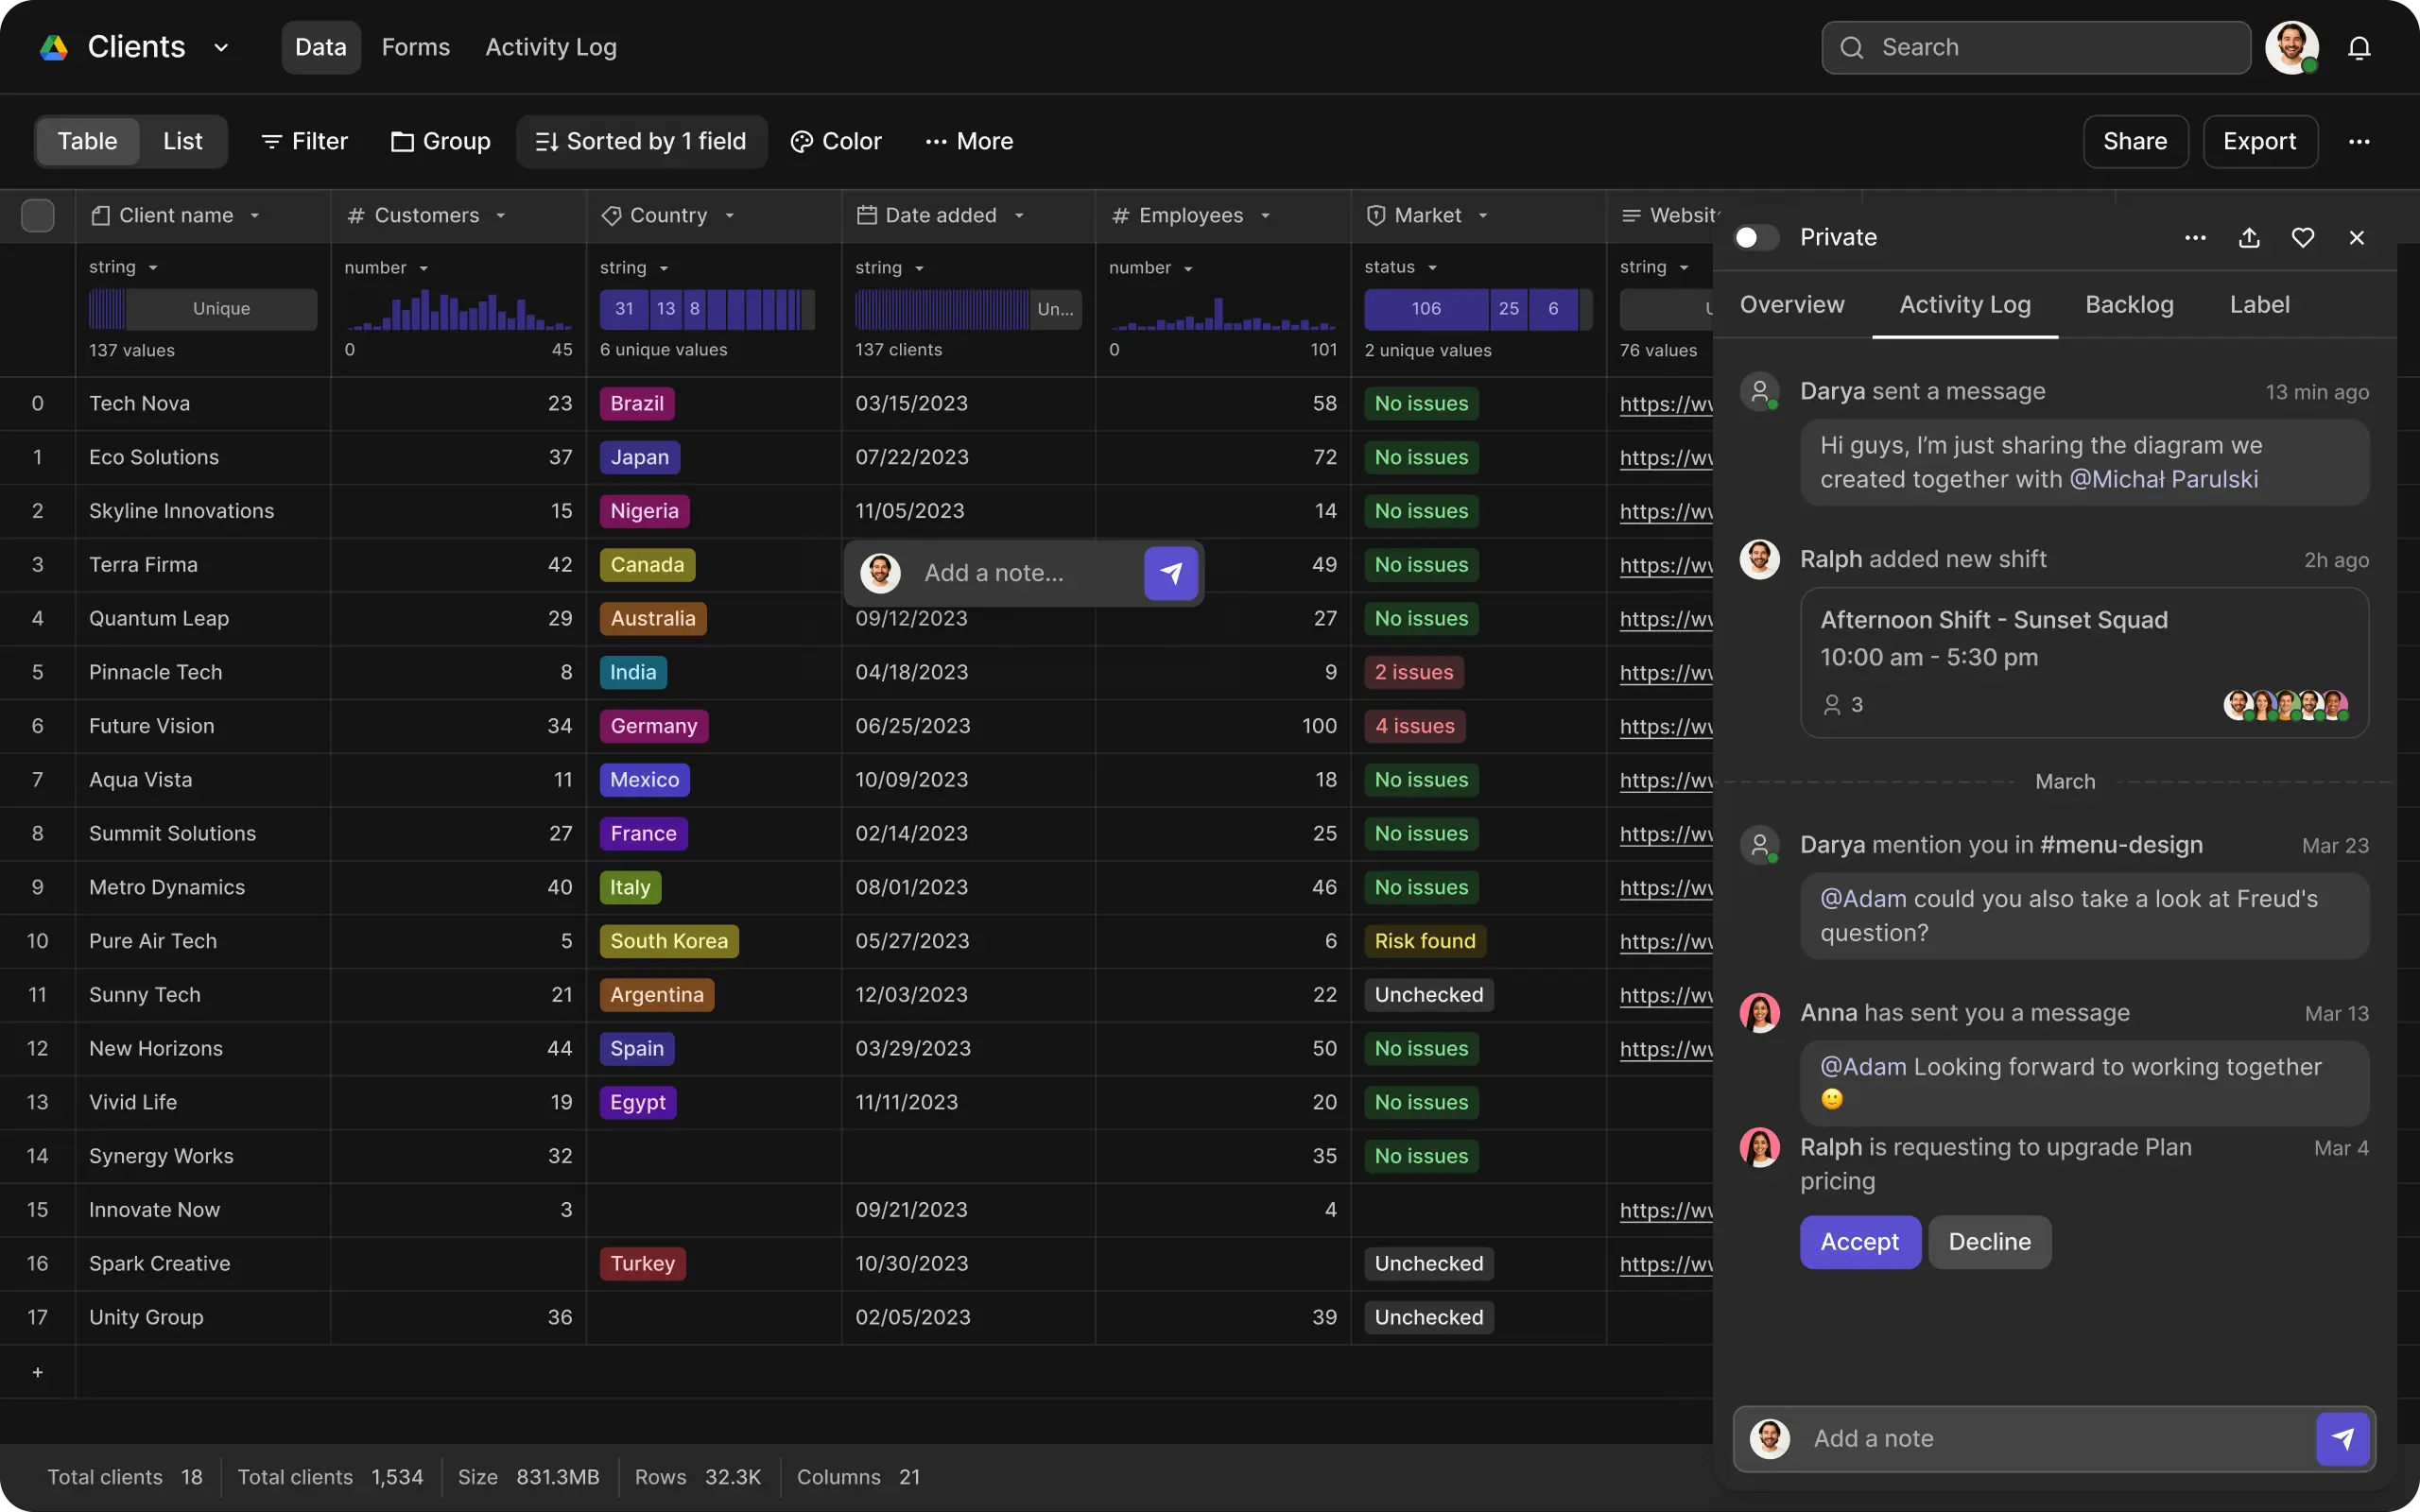Screen dimensions: 2420x1512
Task: Open toolbar overflow dots next to Export
Action: (x=2359, y=142)
